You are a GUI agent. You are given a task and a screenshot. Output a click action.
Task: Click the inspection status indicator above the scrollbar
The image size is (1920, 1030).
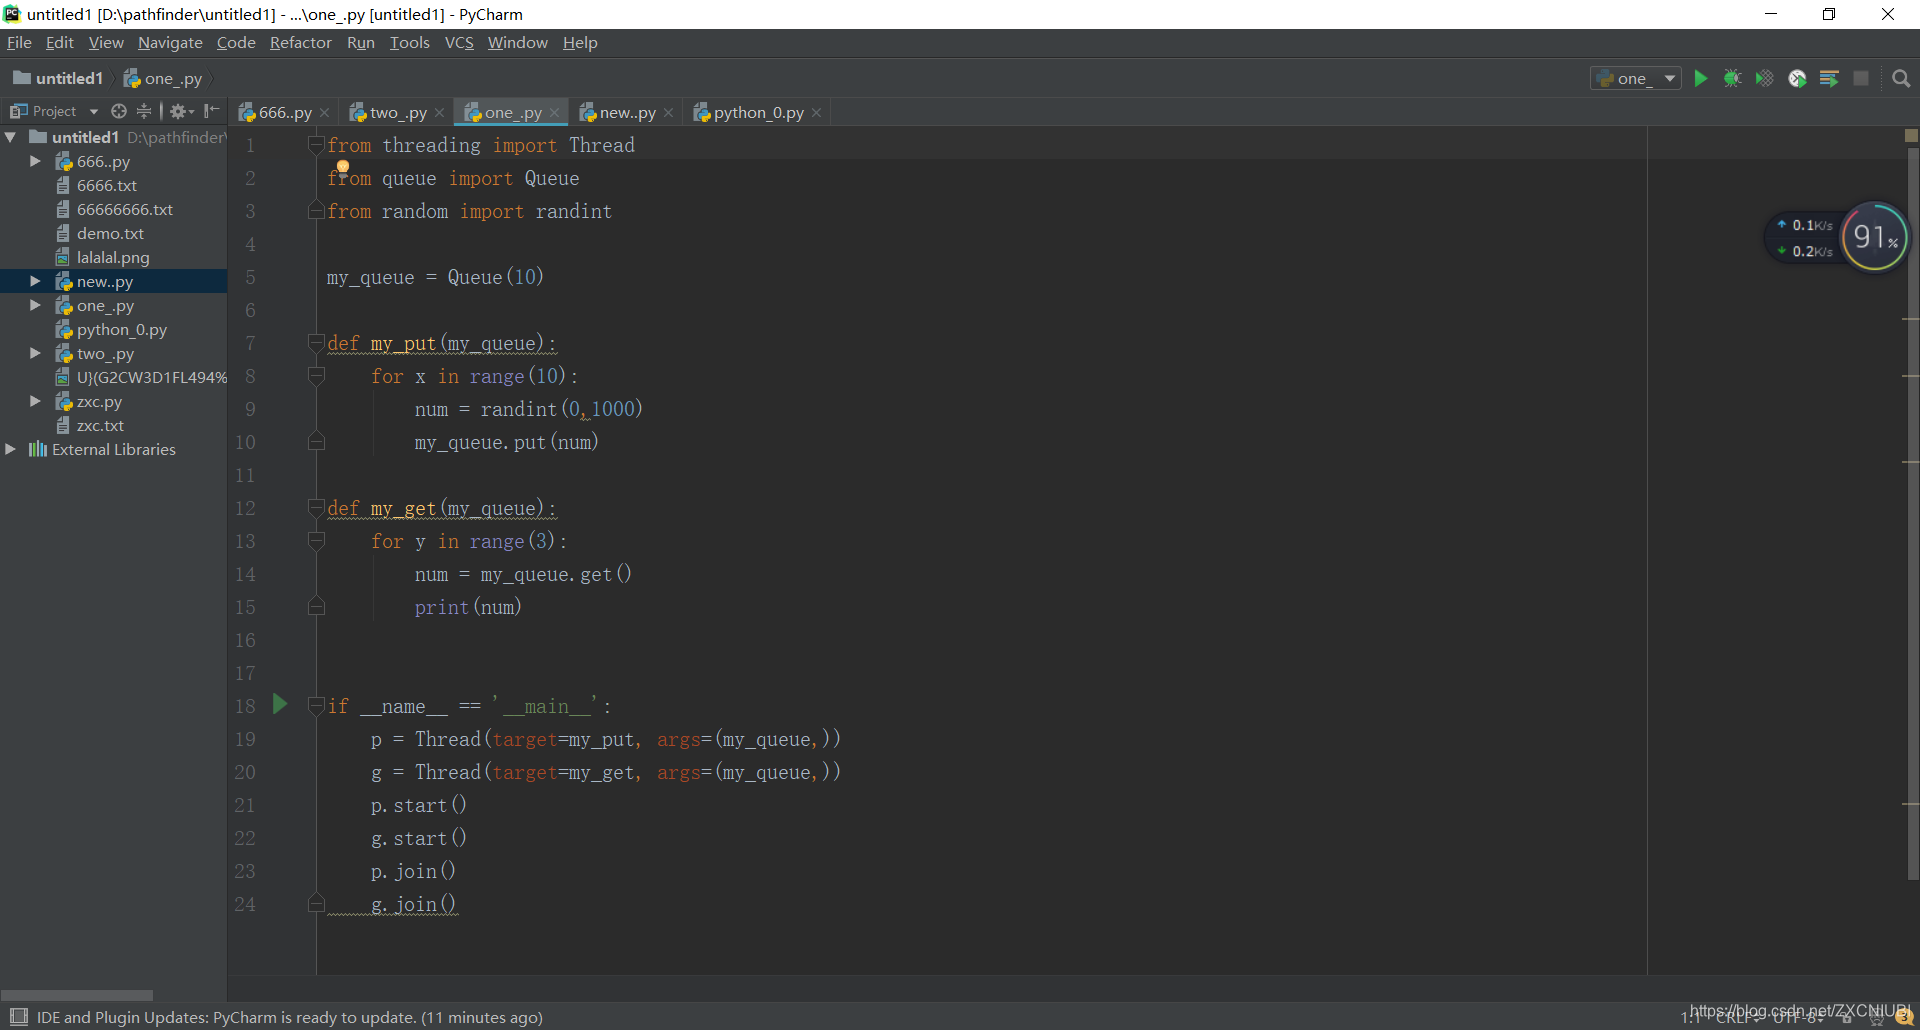pyautogui.click(x=1911, y=135)
